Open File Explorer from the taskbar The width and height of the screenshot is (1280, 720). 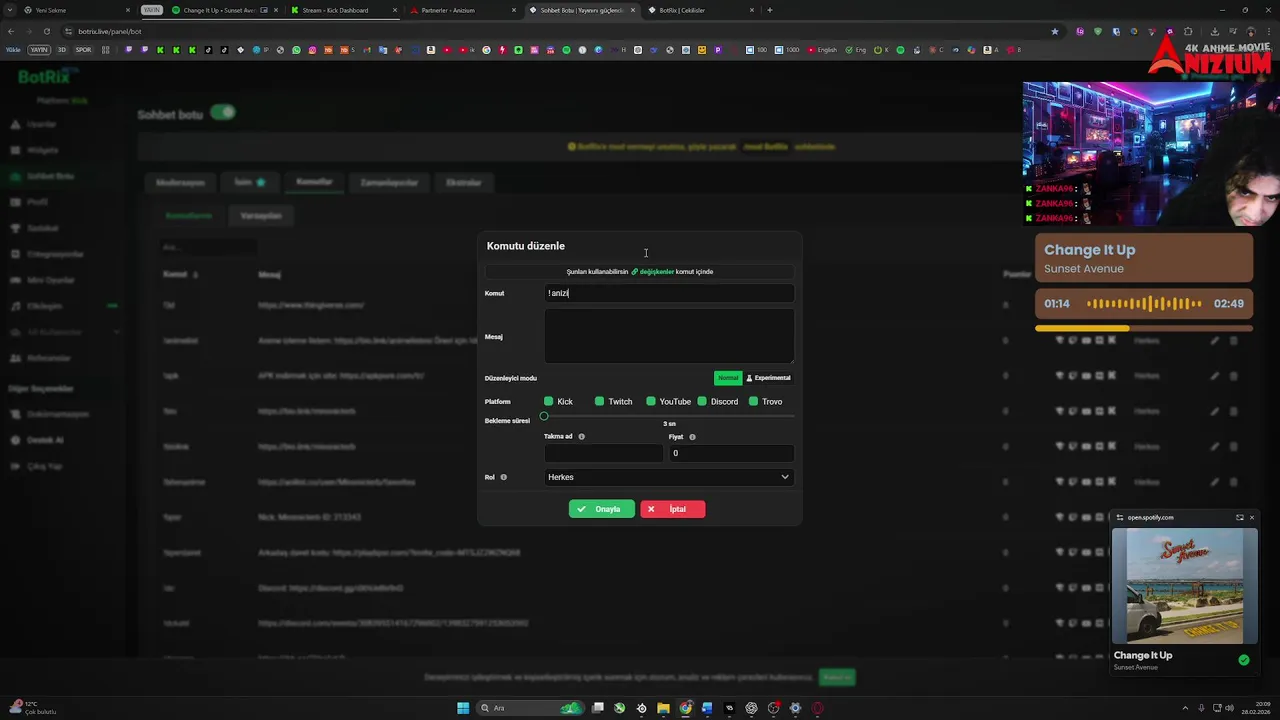[663, 708]
